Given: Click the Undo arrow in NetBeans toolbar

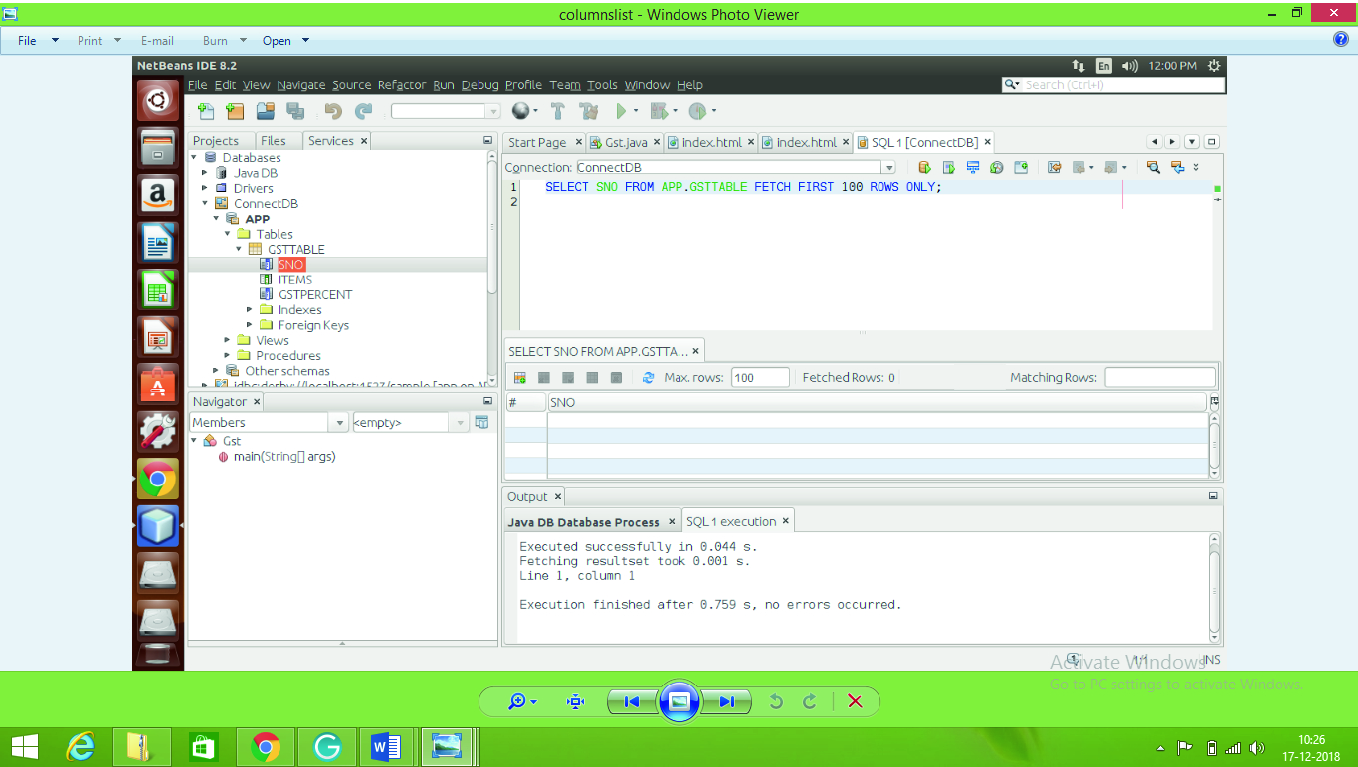Looking at the screenshot, I should (333, 111).
